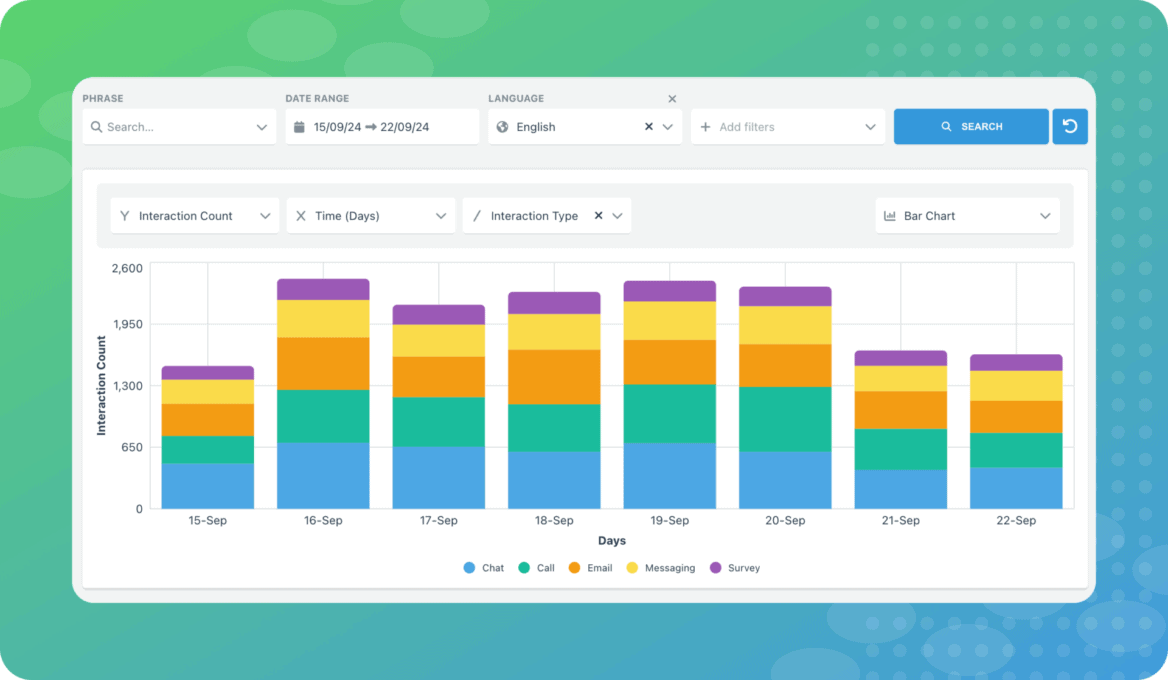Click the reset arrow button beside Search
This screenshot has height=680, width=1168.
click(1070, 126)
